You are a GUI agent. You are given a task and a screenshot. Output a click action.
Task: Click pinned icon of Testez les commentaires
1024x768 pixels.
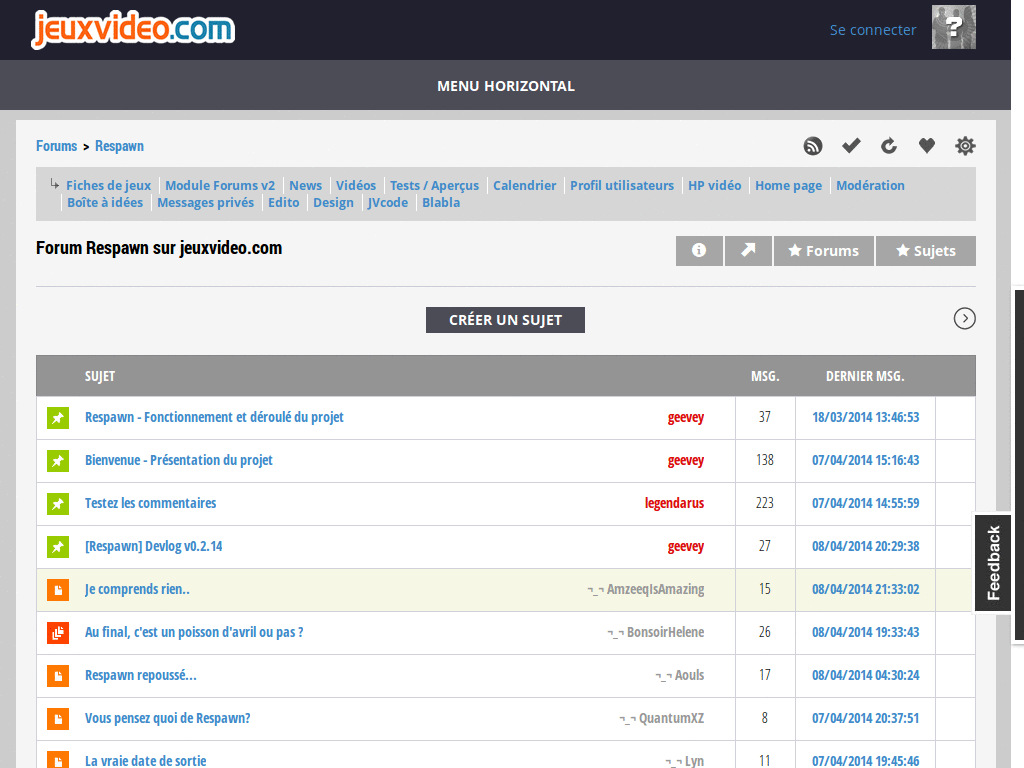coord(58,504)
